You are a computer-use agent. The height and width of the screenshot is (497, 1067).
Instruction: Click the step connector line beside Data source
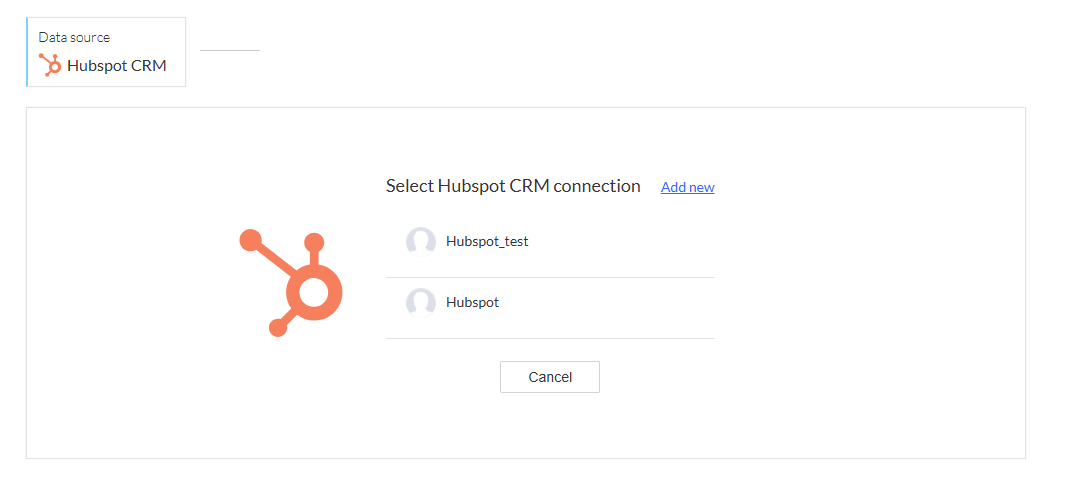(229, 50)
